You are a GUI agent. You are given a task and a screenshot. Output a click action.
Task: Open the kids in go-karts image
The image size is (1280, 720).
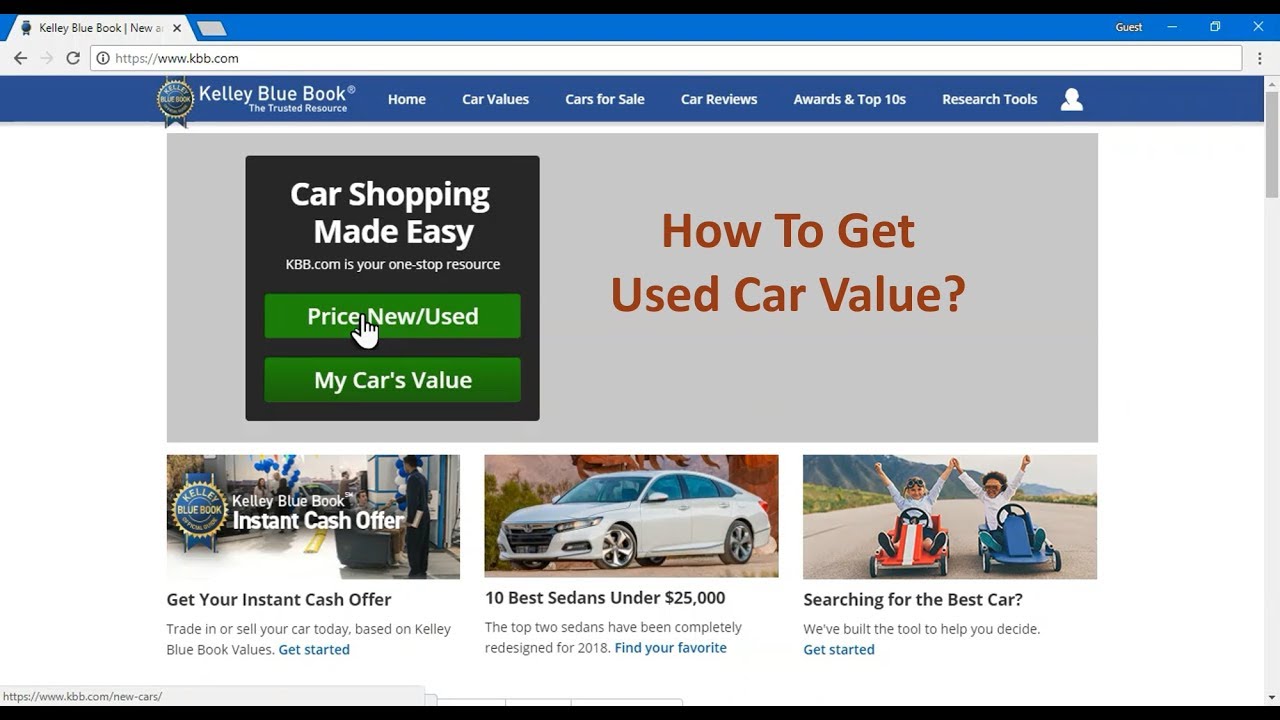[x=950, y=517]
